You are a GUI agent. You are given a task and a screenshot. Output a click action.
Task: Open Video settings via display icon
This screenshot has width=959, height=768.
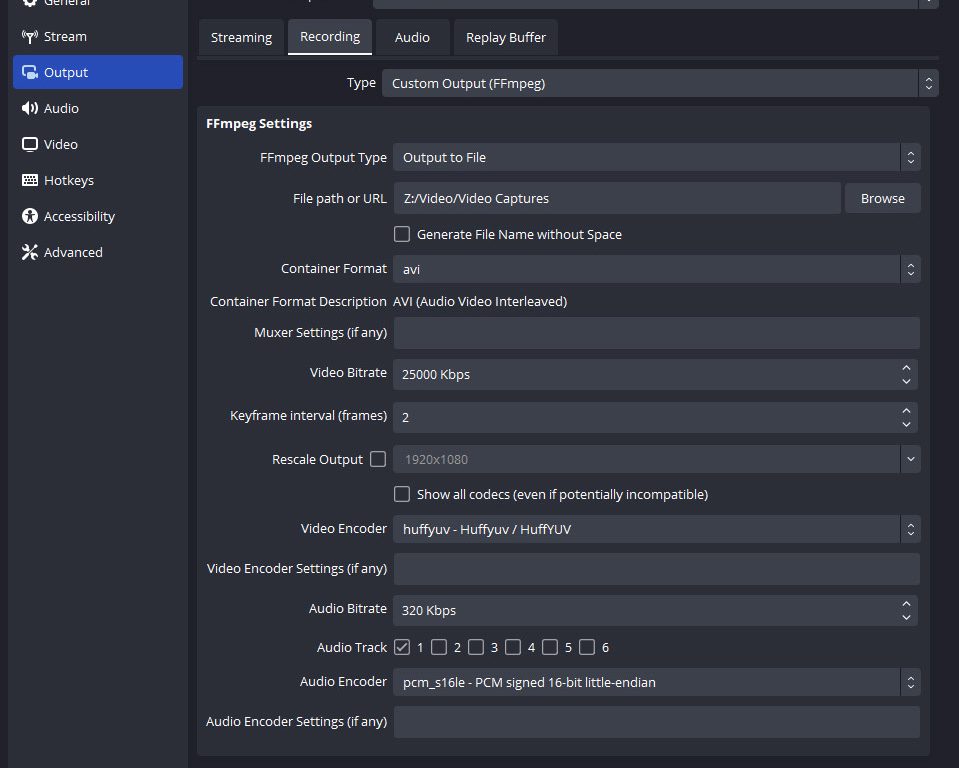coord(29,145)
